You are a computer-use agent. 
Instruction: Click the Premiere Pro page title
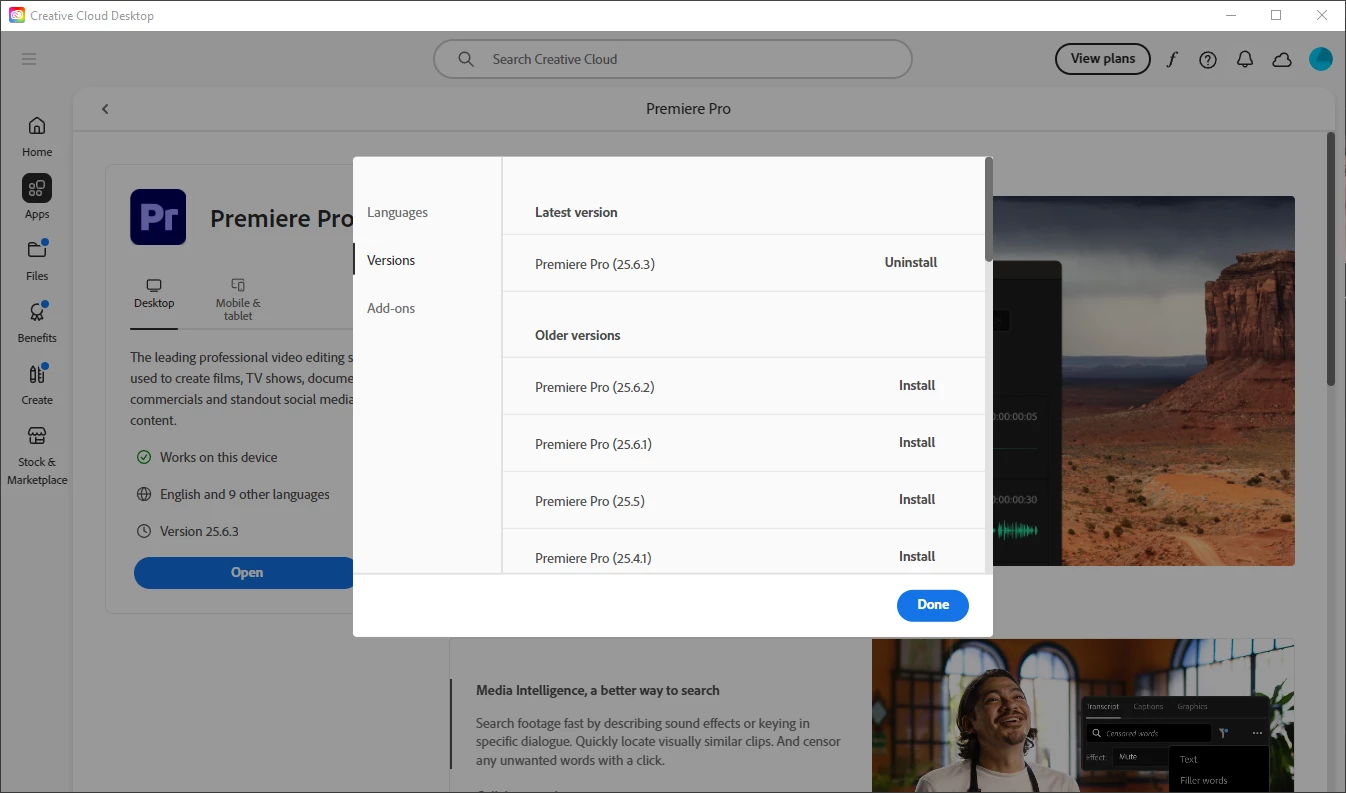[689, 109]
